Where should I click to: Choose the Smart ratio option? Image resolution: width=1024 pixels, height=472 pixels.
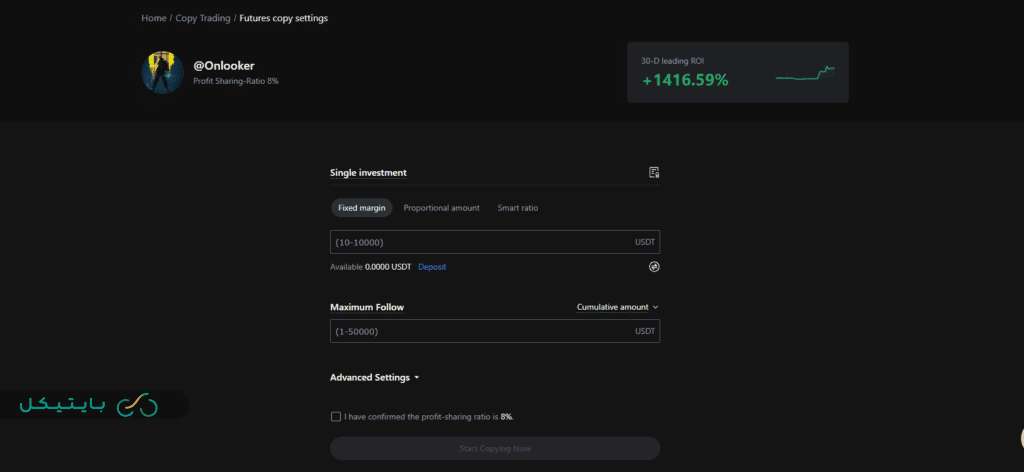tap(517, 208)
